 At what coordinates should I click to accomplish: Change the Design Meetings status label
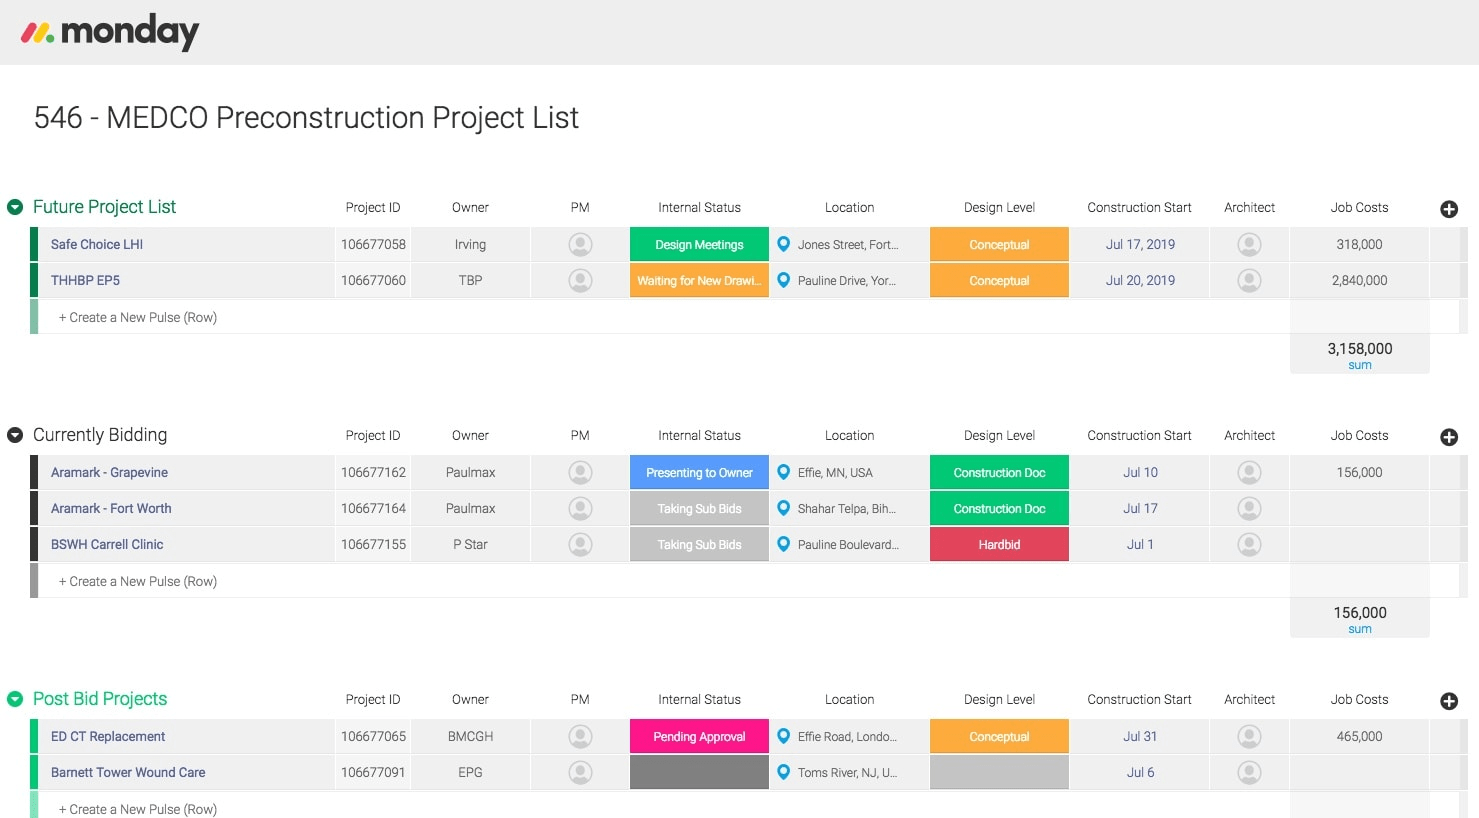tap(699, 244)
